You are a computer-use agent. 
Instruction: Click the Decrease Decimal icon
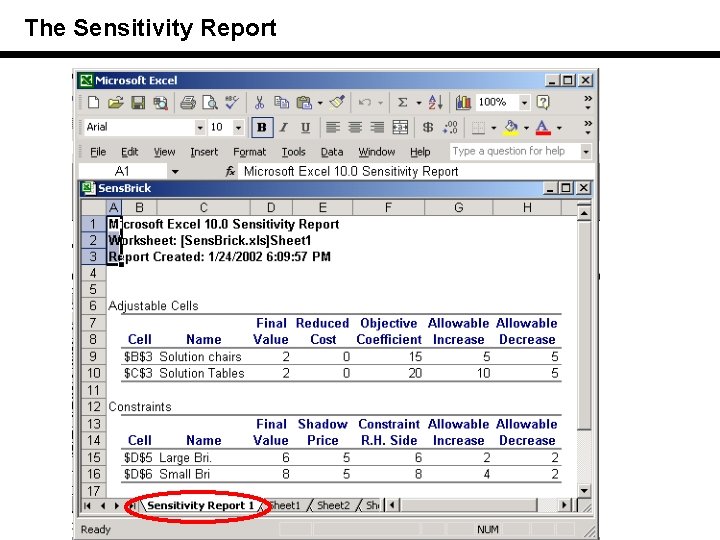coord(450,127)
